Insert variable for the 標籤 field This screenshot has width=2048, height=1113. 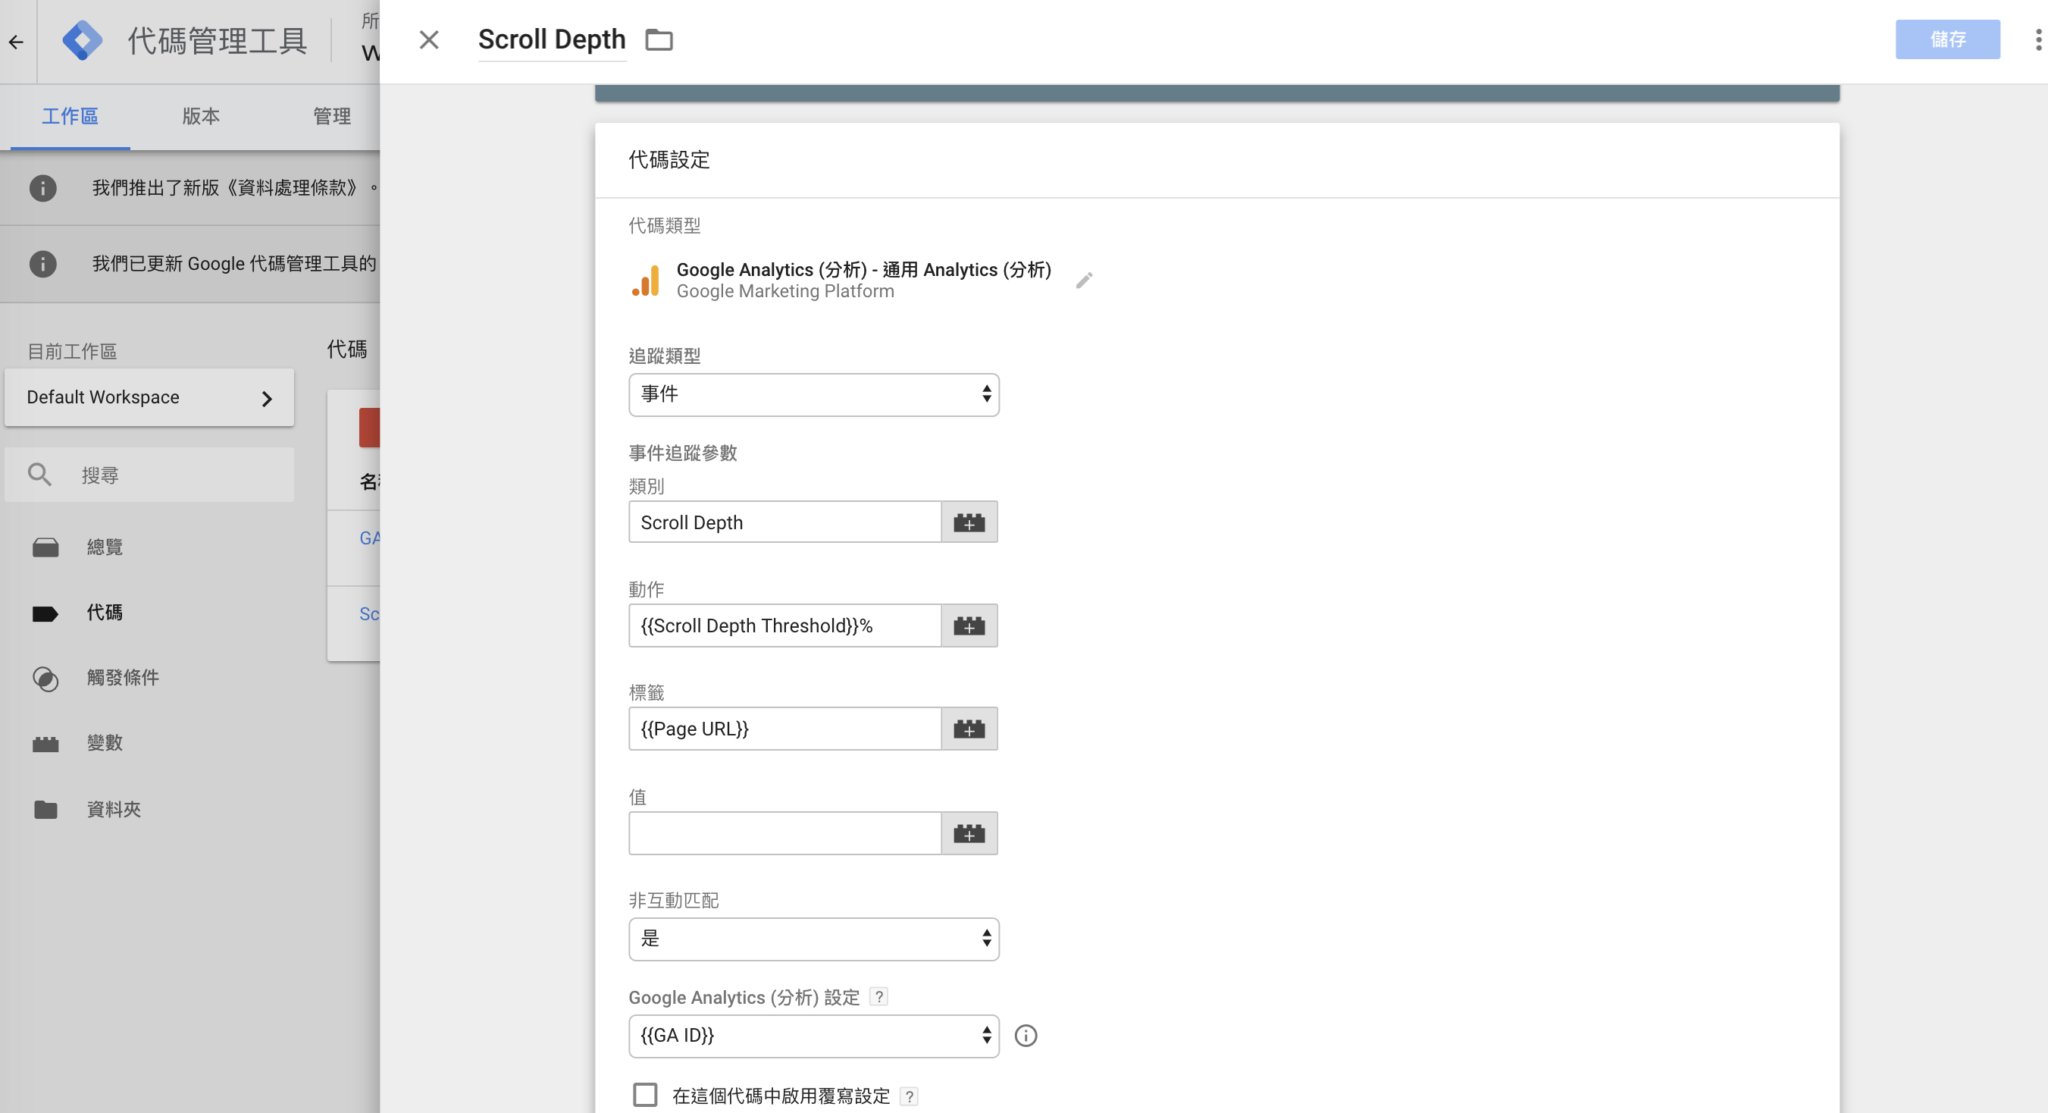(x=969, y=728)
